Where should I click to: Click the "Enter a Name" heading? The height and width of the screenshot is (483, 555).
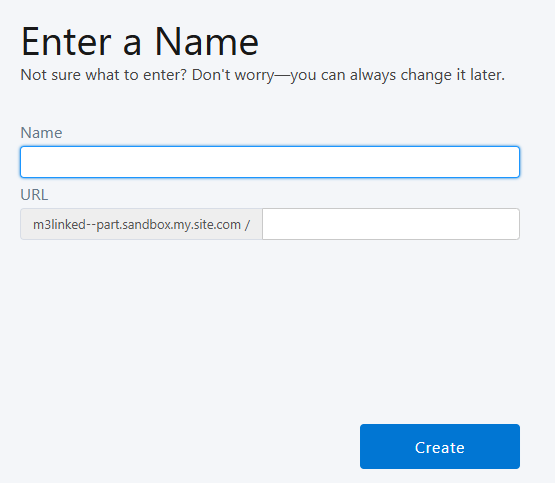click(x=140, y=42)
